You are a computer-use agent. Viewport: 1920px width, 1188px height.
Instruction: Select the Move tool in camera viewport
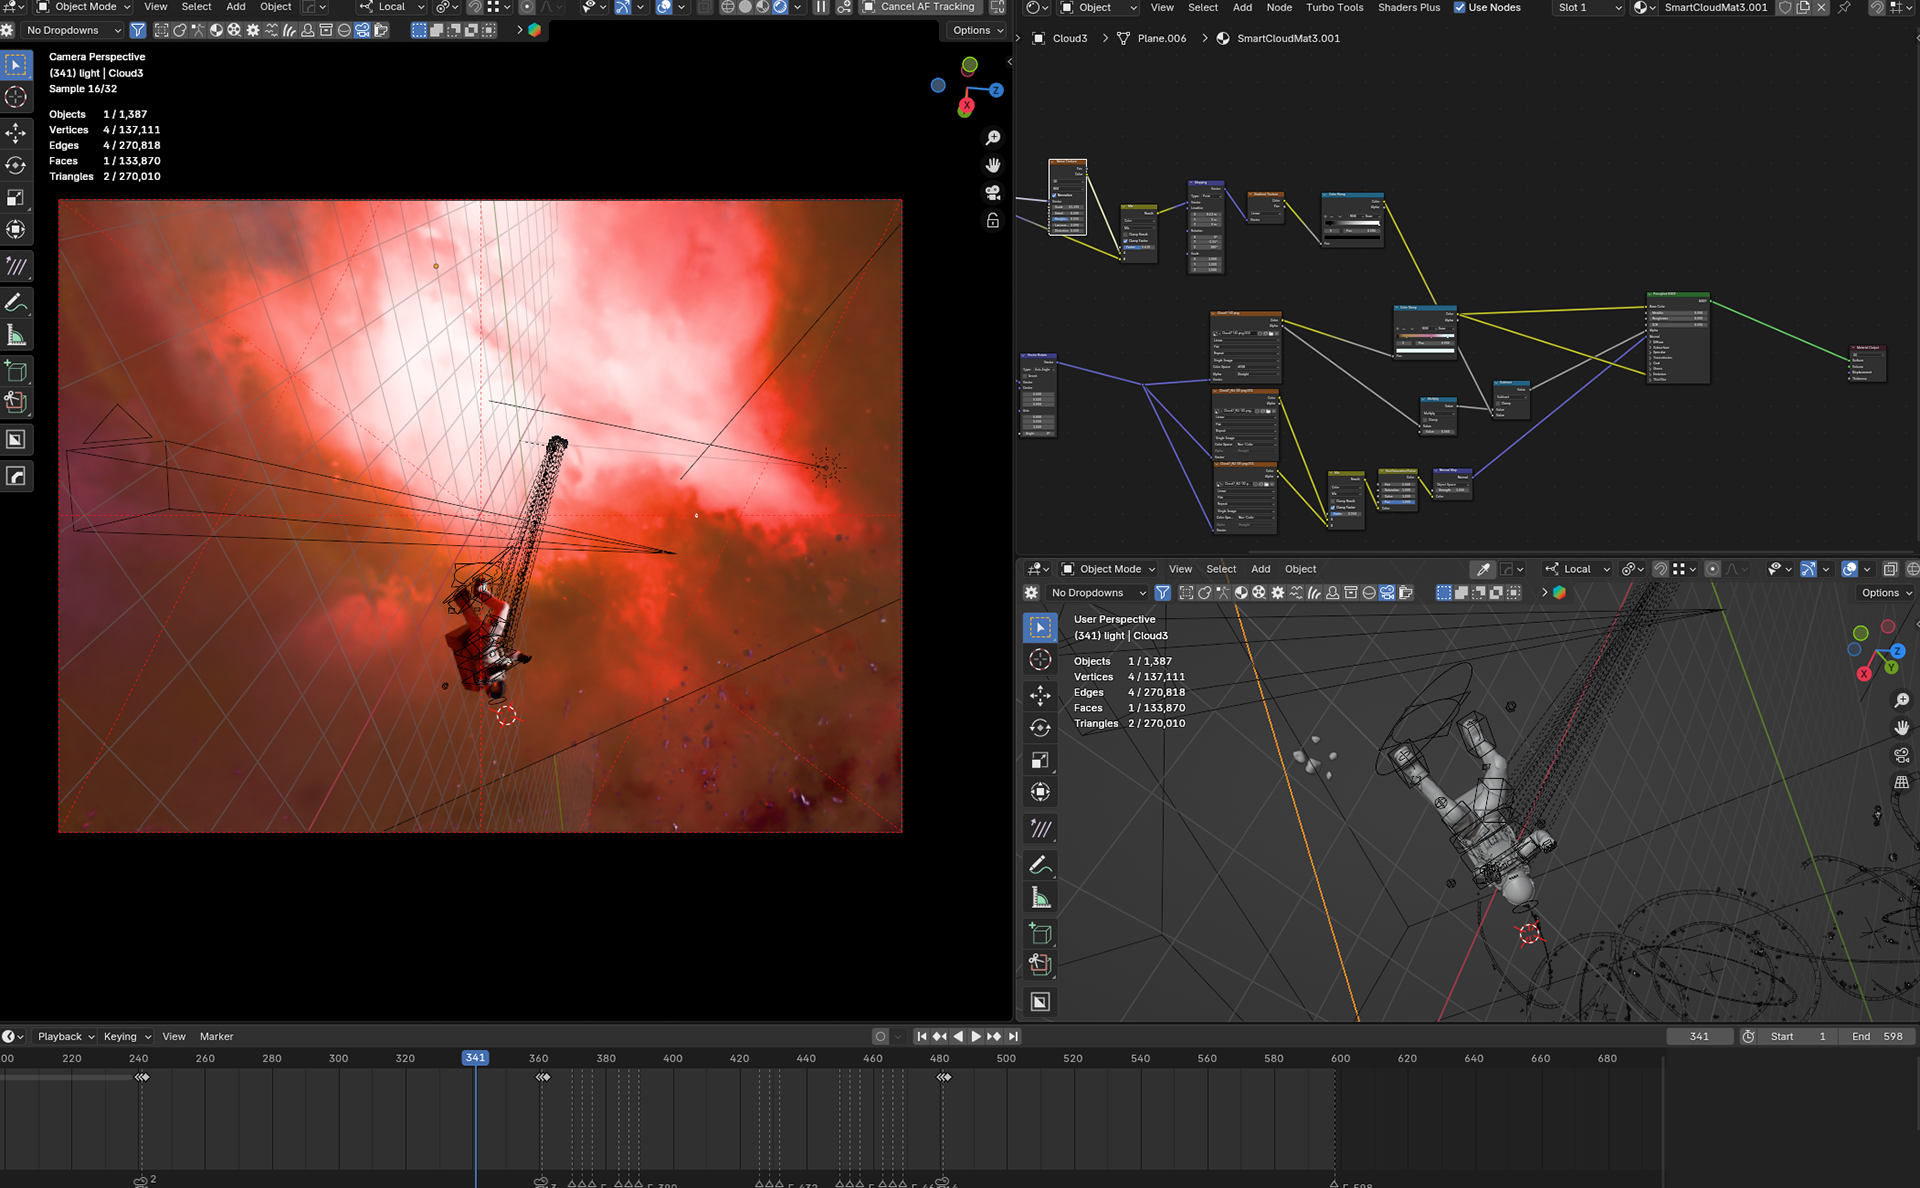click(x=16, y=133)
